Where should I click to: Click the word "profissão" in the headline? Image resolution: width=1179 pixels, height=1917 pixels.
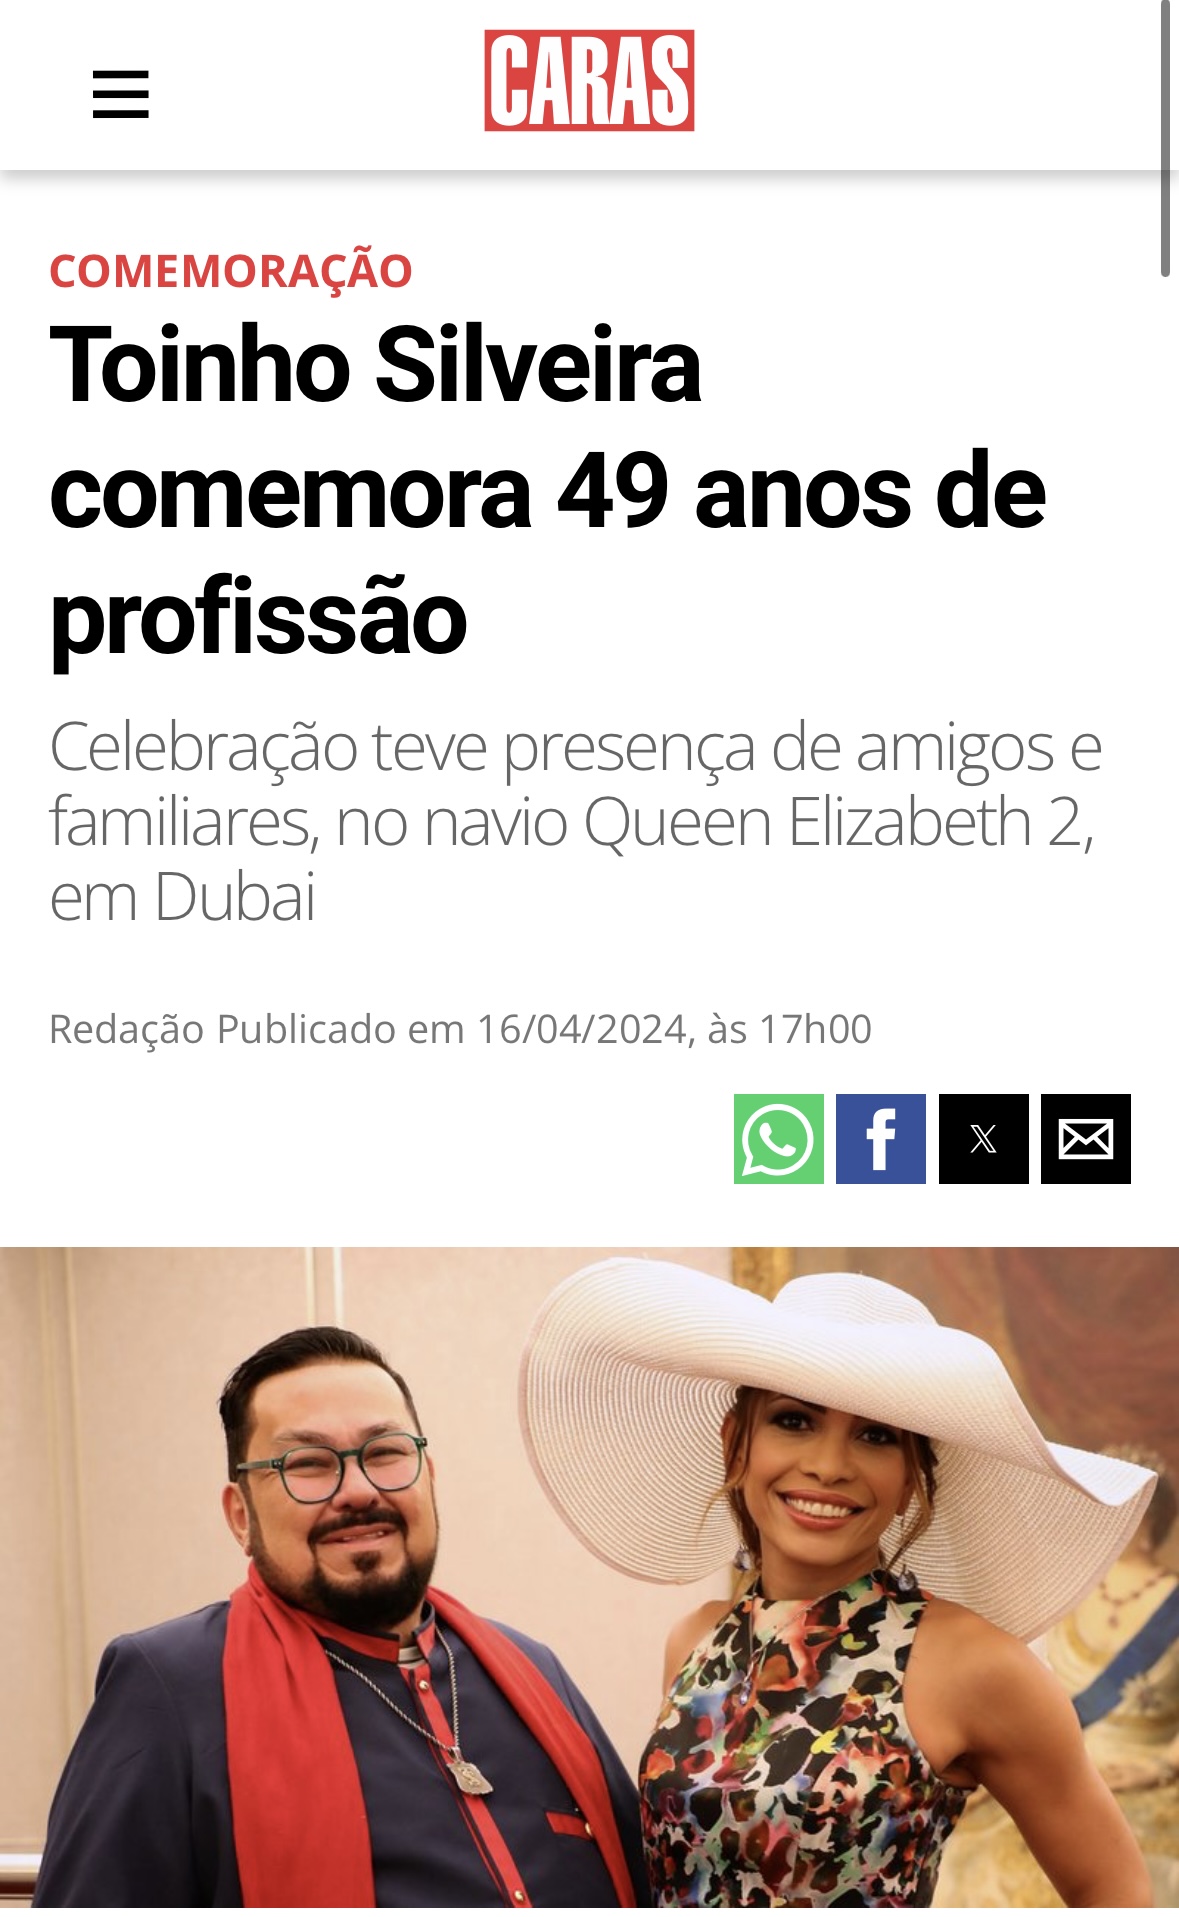pyautogui.click(x=258, y=620)
